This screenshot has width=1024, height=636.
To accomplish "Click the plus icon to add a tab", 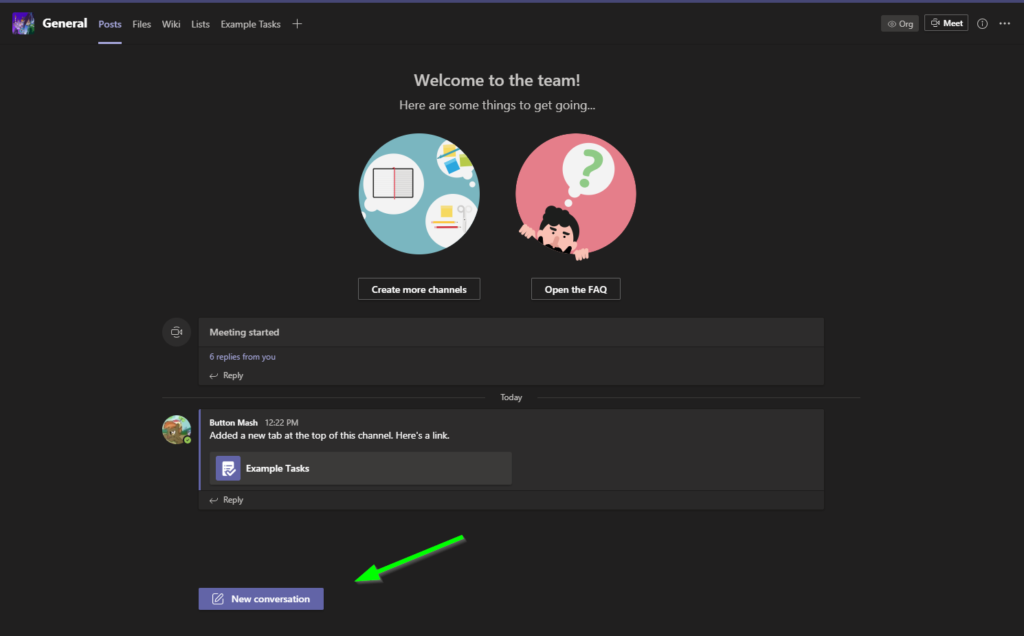I will 297,24.
